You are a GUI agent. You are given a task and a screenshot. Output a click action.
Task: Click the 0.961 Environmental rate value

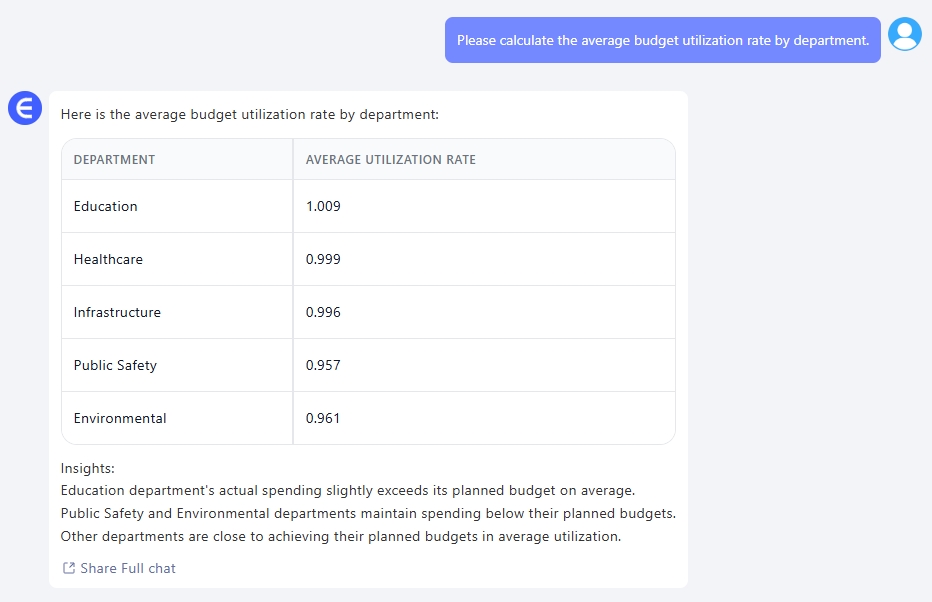click(x=323, y=418)
